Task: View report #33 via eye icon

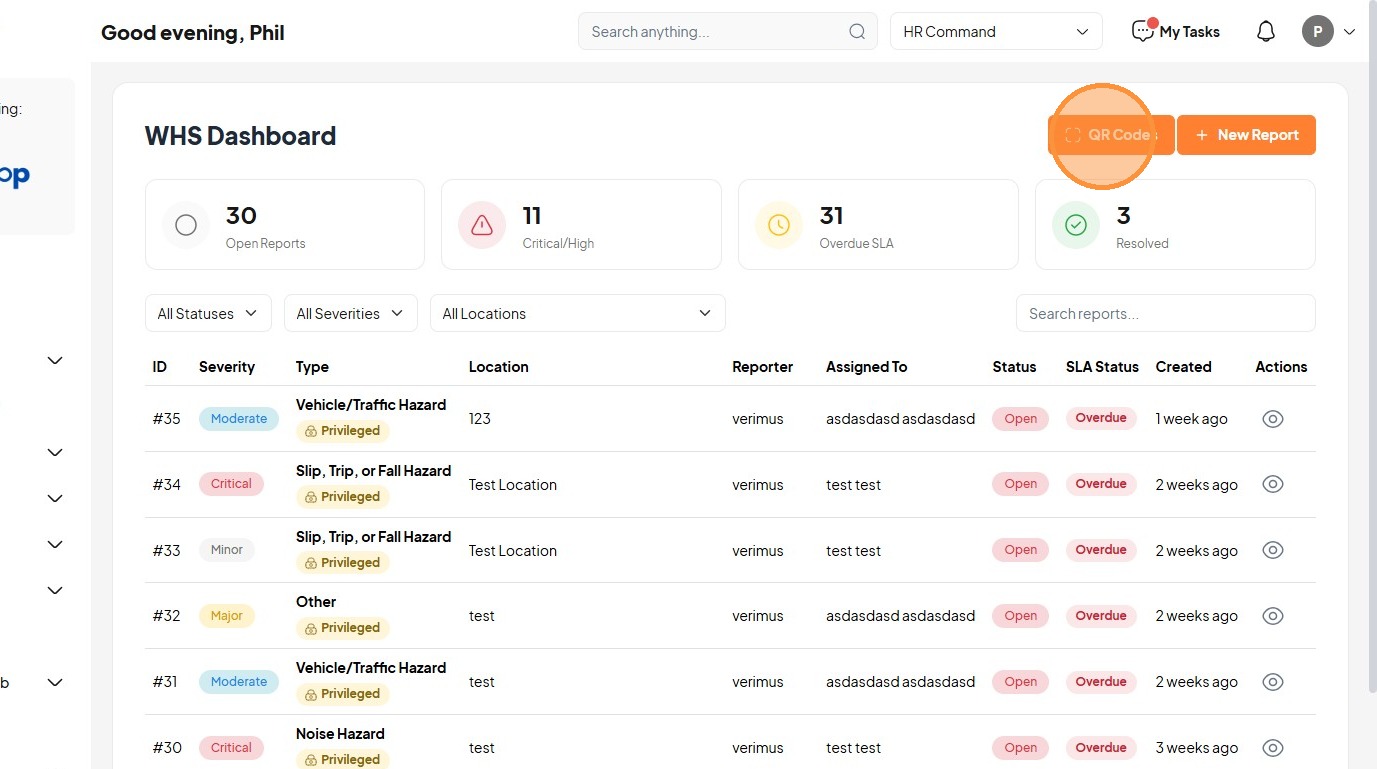Action: pyautogui.click(x=1272, y=550)
